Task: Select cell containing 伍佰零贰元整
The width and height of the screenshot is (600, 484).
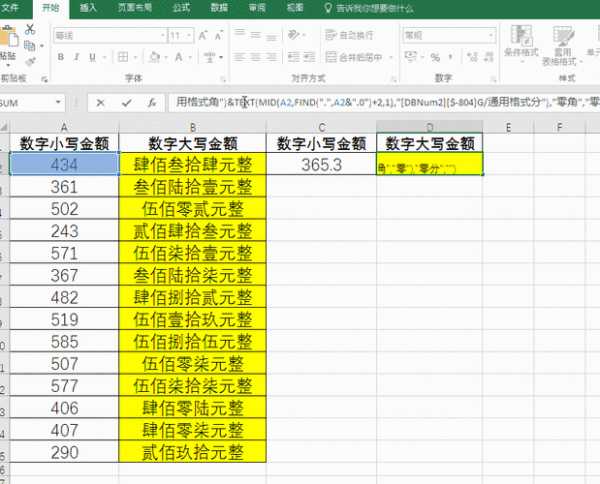Action: (192, 209)
